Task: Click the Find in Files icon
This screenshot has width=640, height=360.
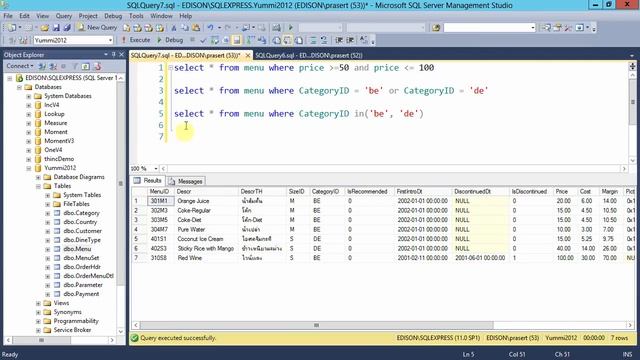Action: pos(436,28)
